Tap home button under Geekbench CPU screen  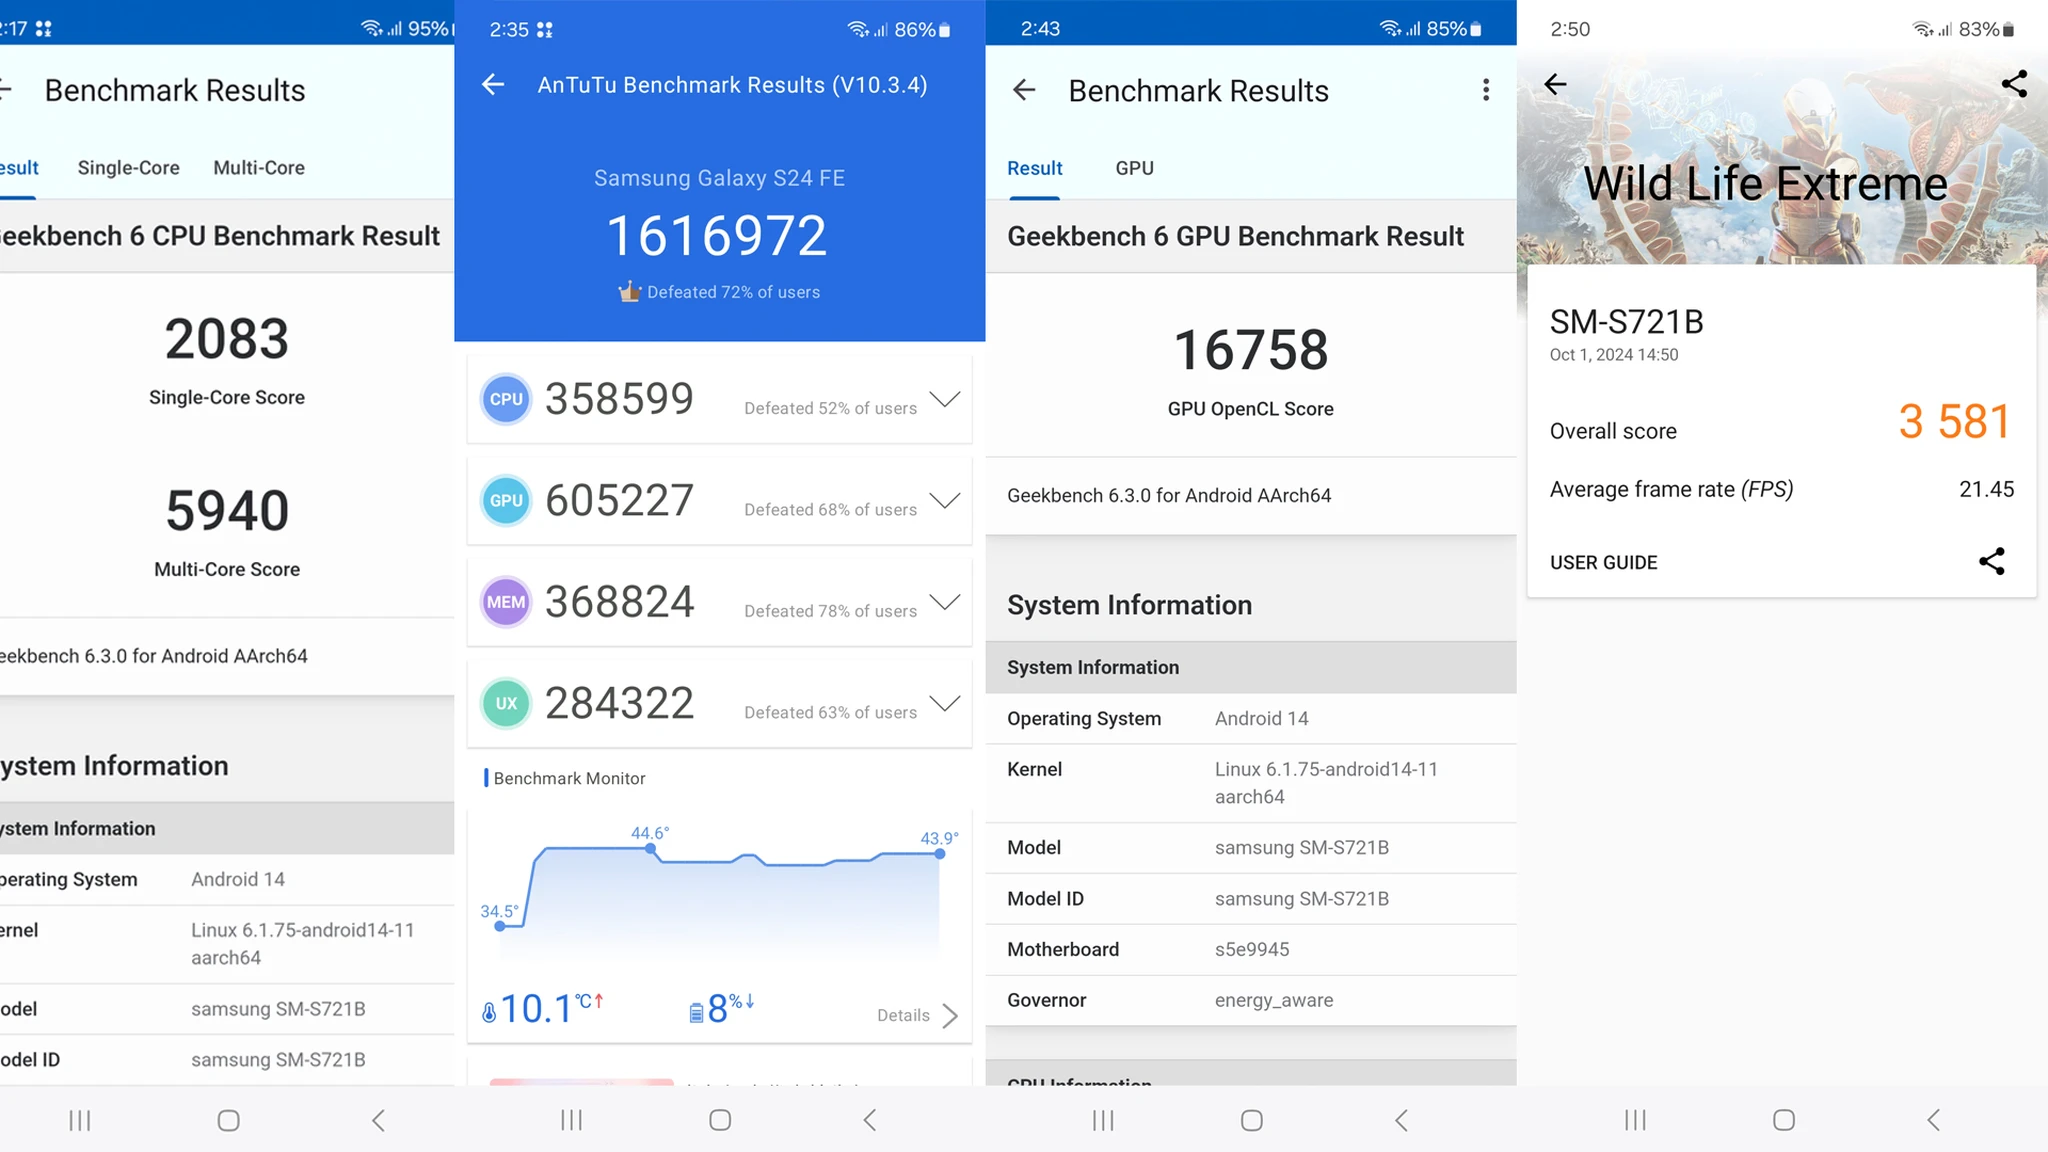pos(228,1120)
